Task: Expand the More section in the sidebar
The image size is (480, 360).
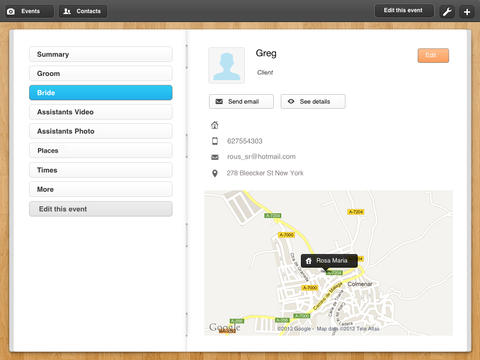Action: click(x=101, y=189)
